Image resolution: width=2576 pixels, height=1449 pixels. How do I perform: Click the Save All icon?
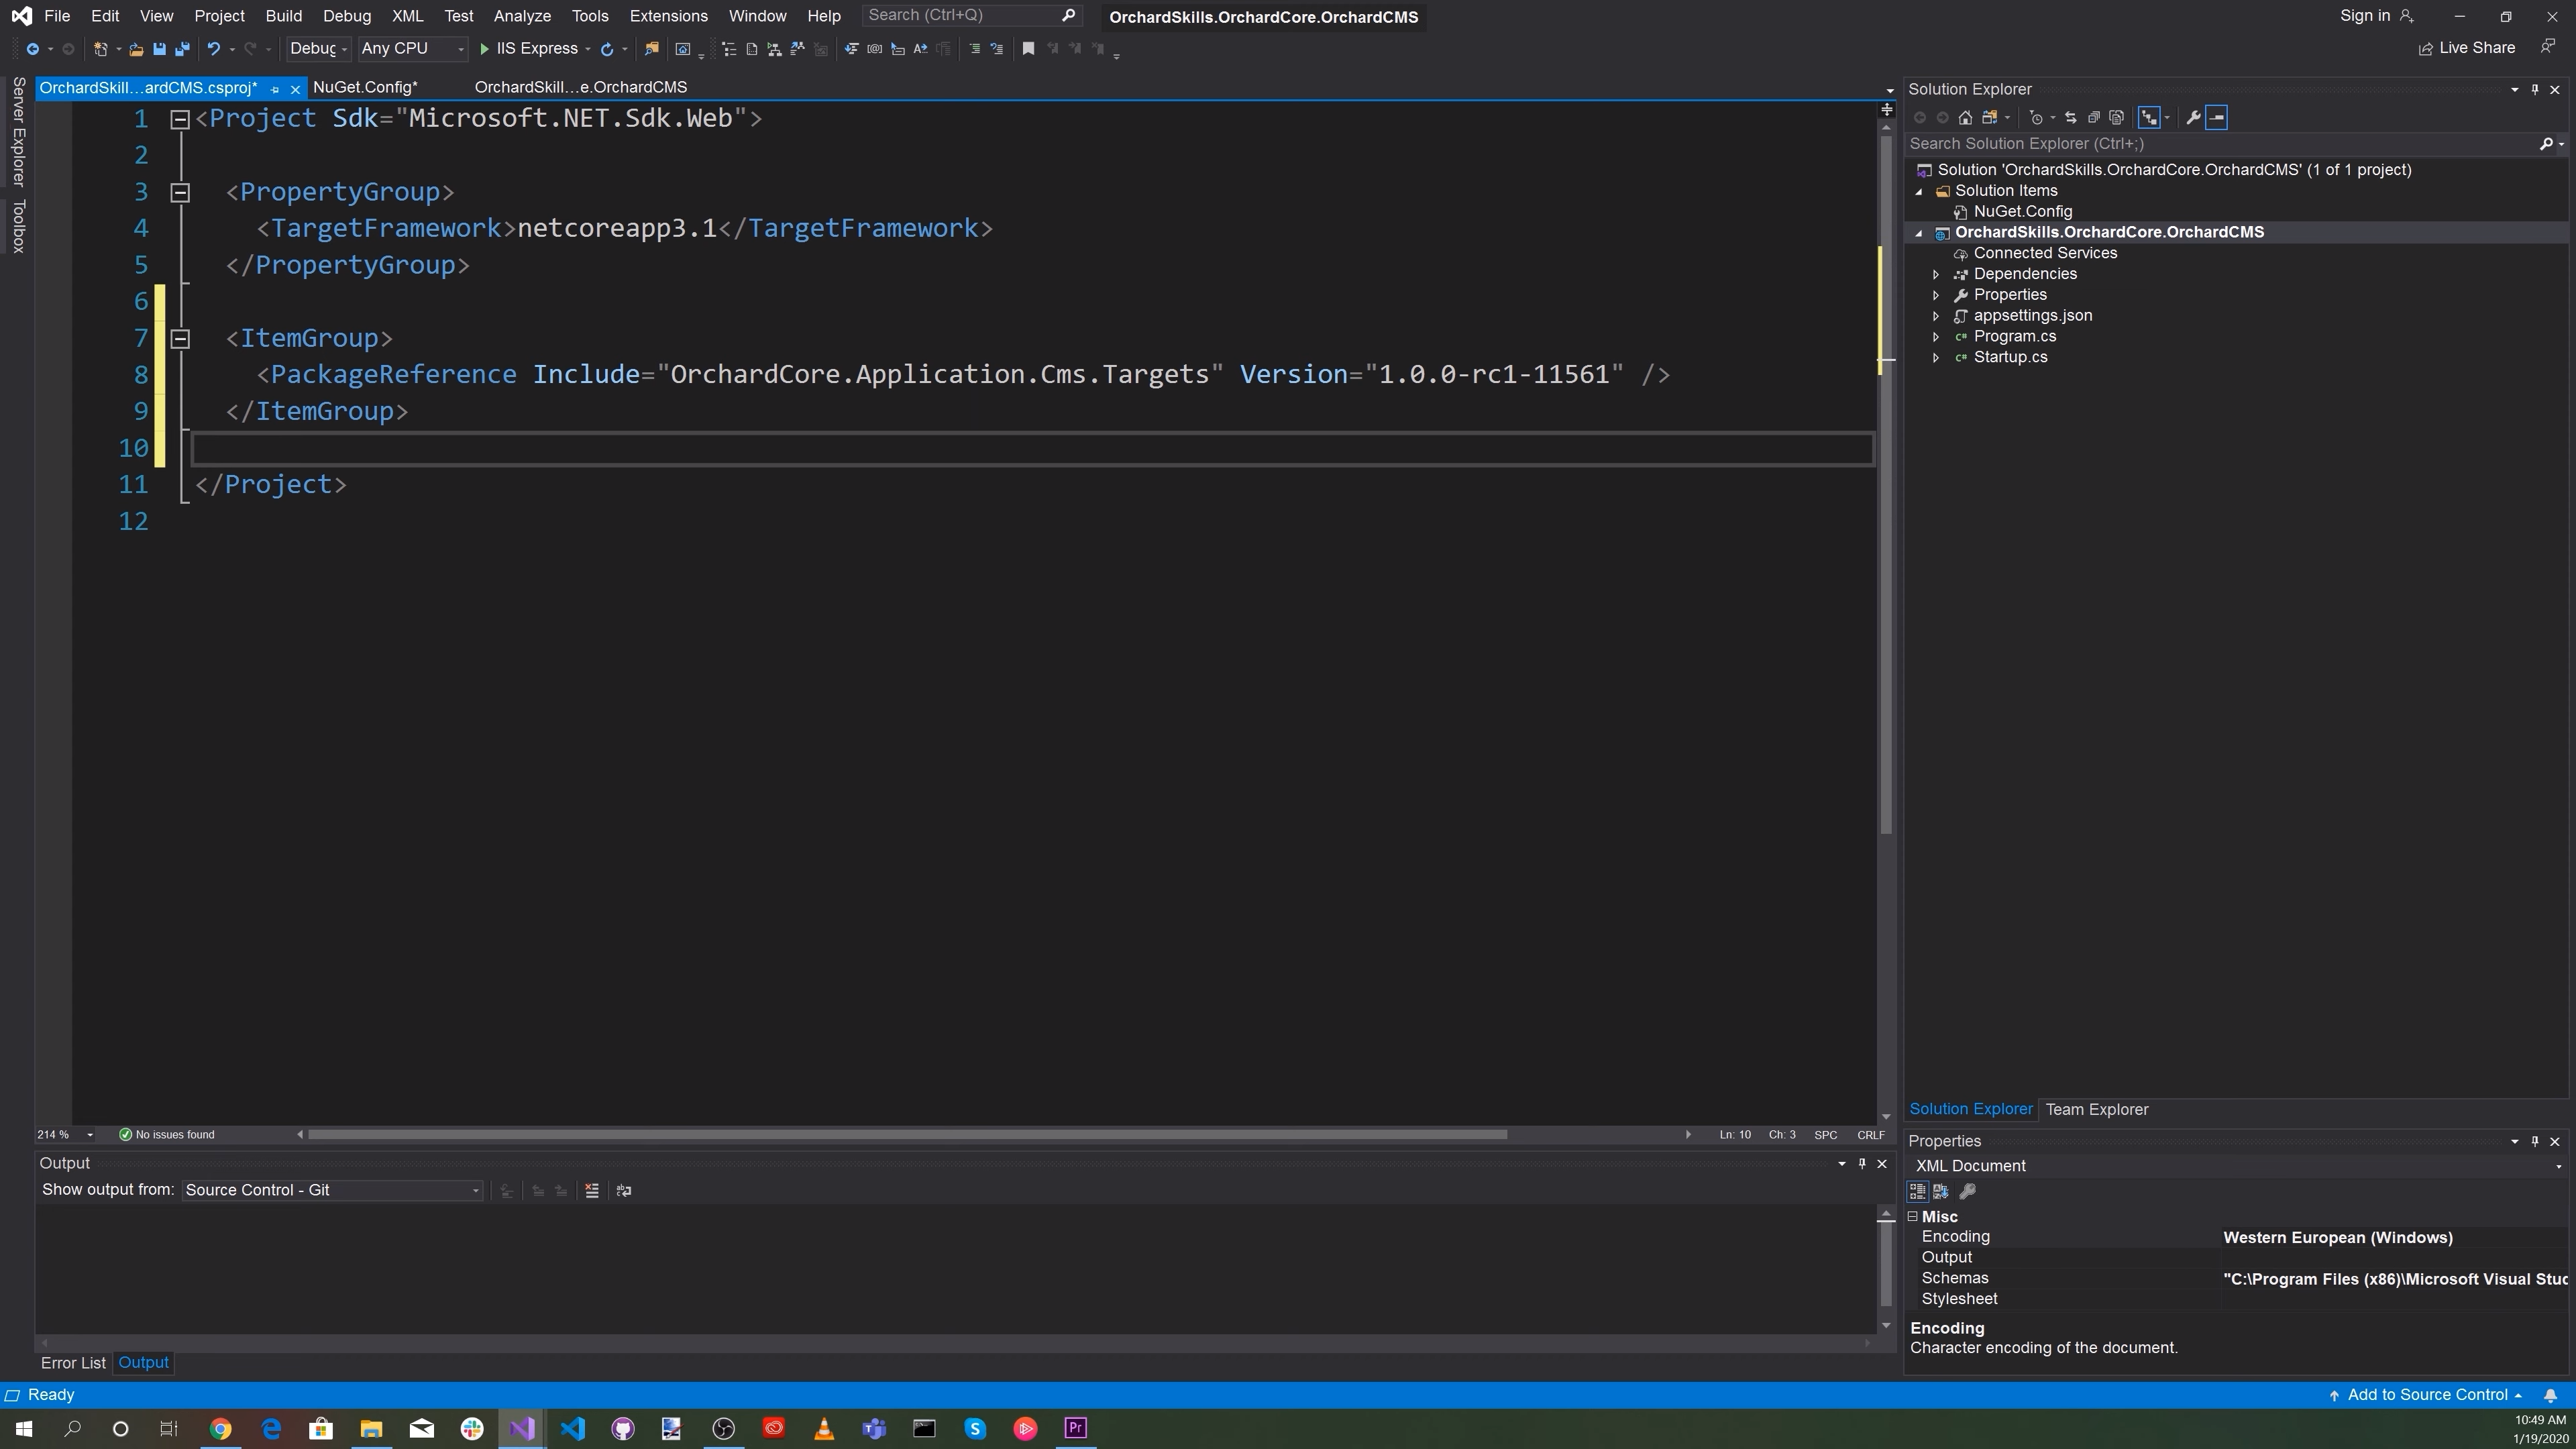click(x=182, y=49)
